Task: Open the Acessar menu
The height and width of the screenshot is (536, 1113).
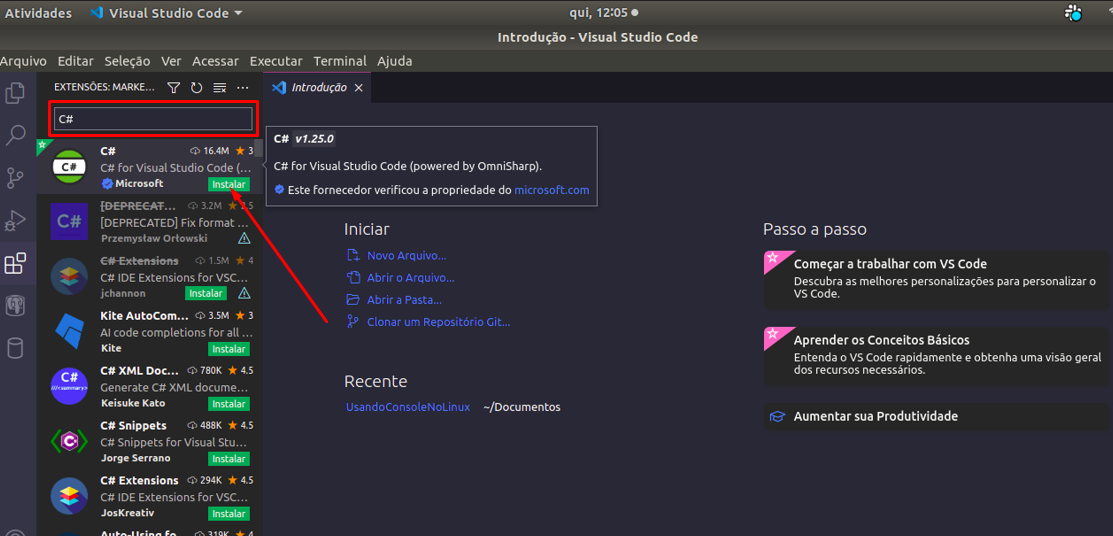Action: tap(215, 61)
